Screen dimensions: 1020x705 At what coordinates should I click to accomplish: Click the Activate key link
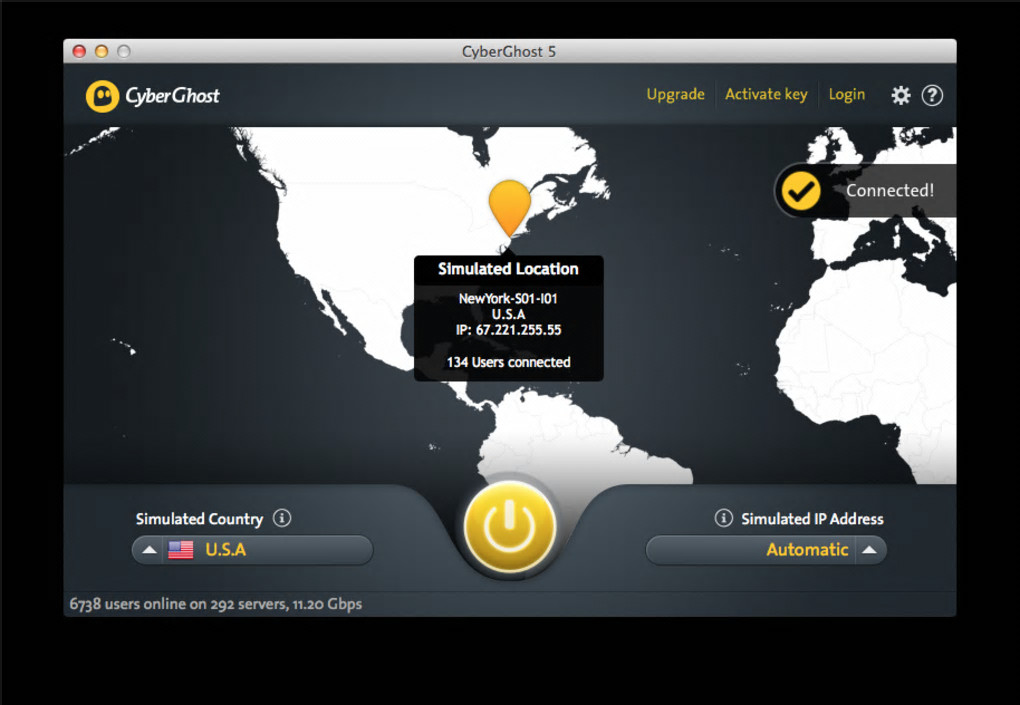766,95
